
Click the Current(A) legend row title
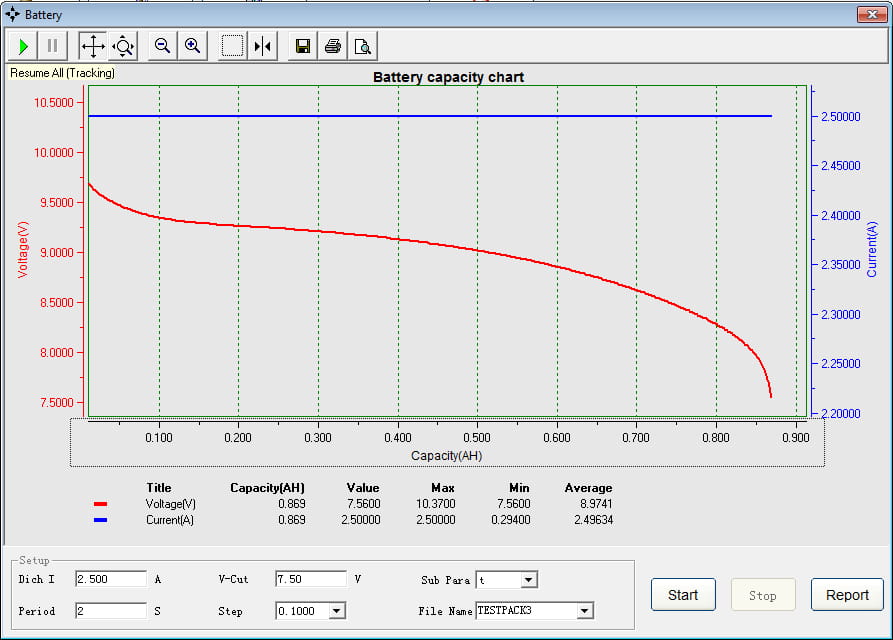170,520
